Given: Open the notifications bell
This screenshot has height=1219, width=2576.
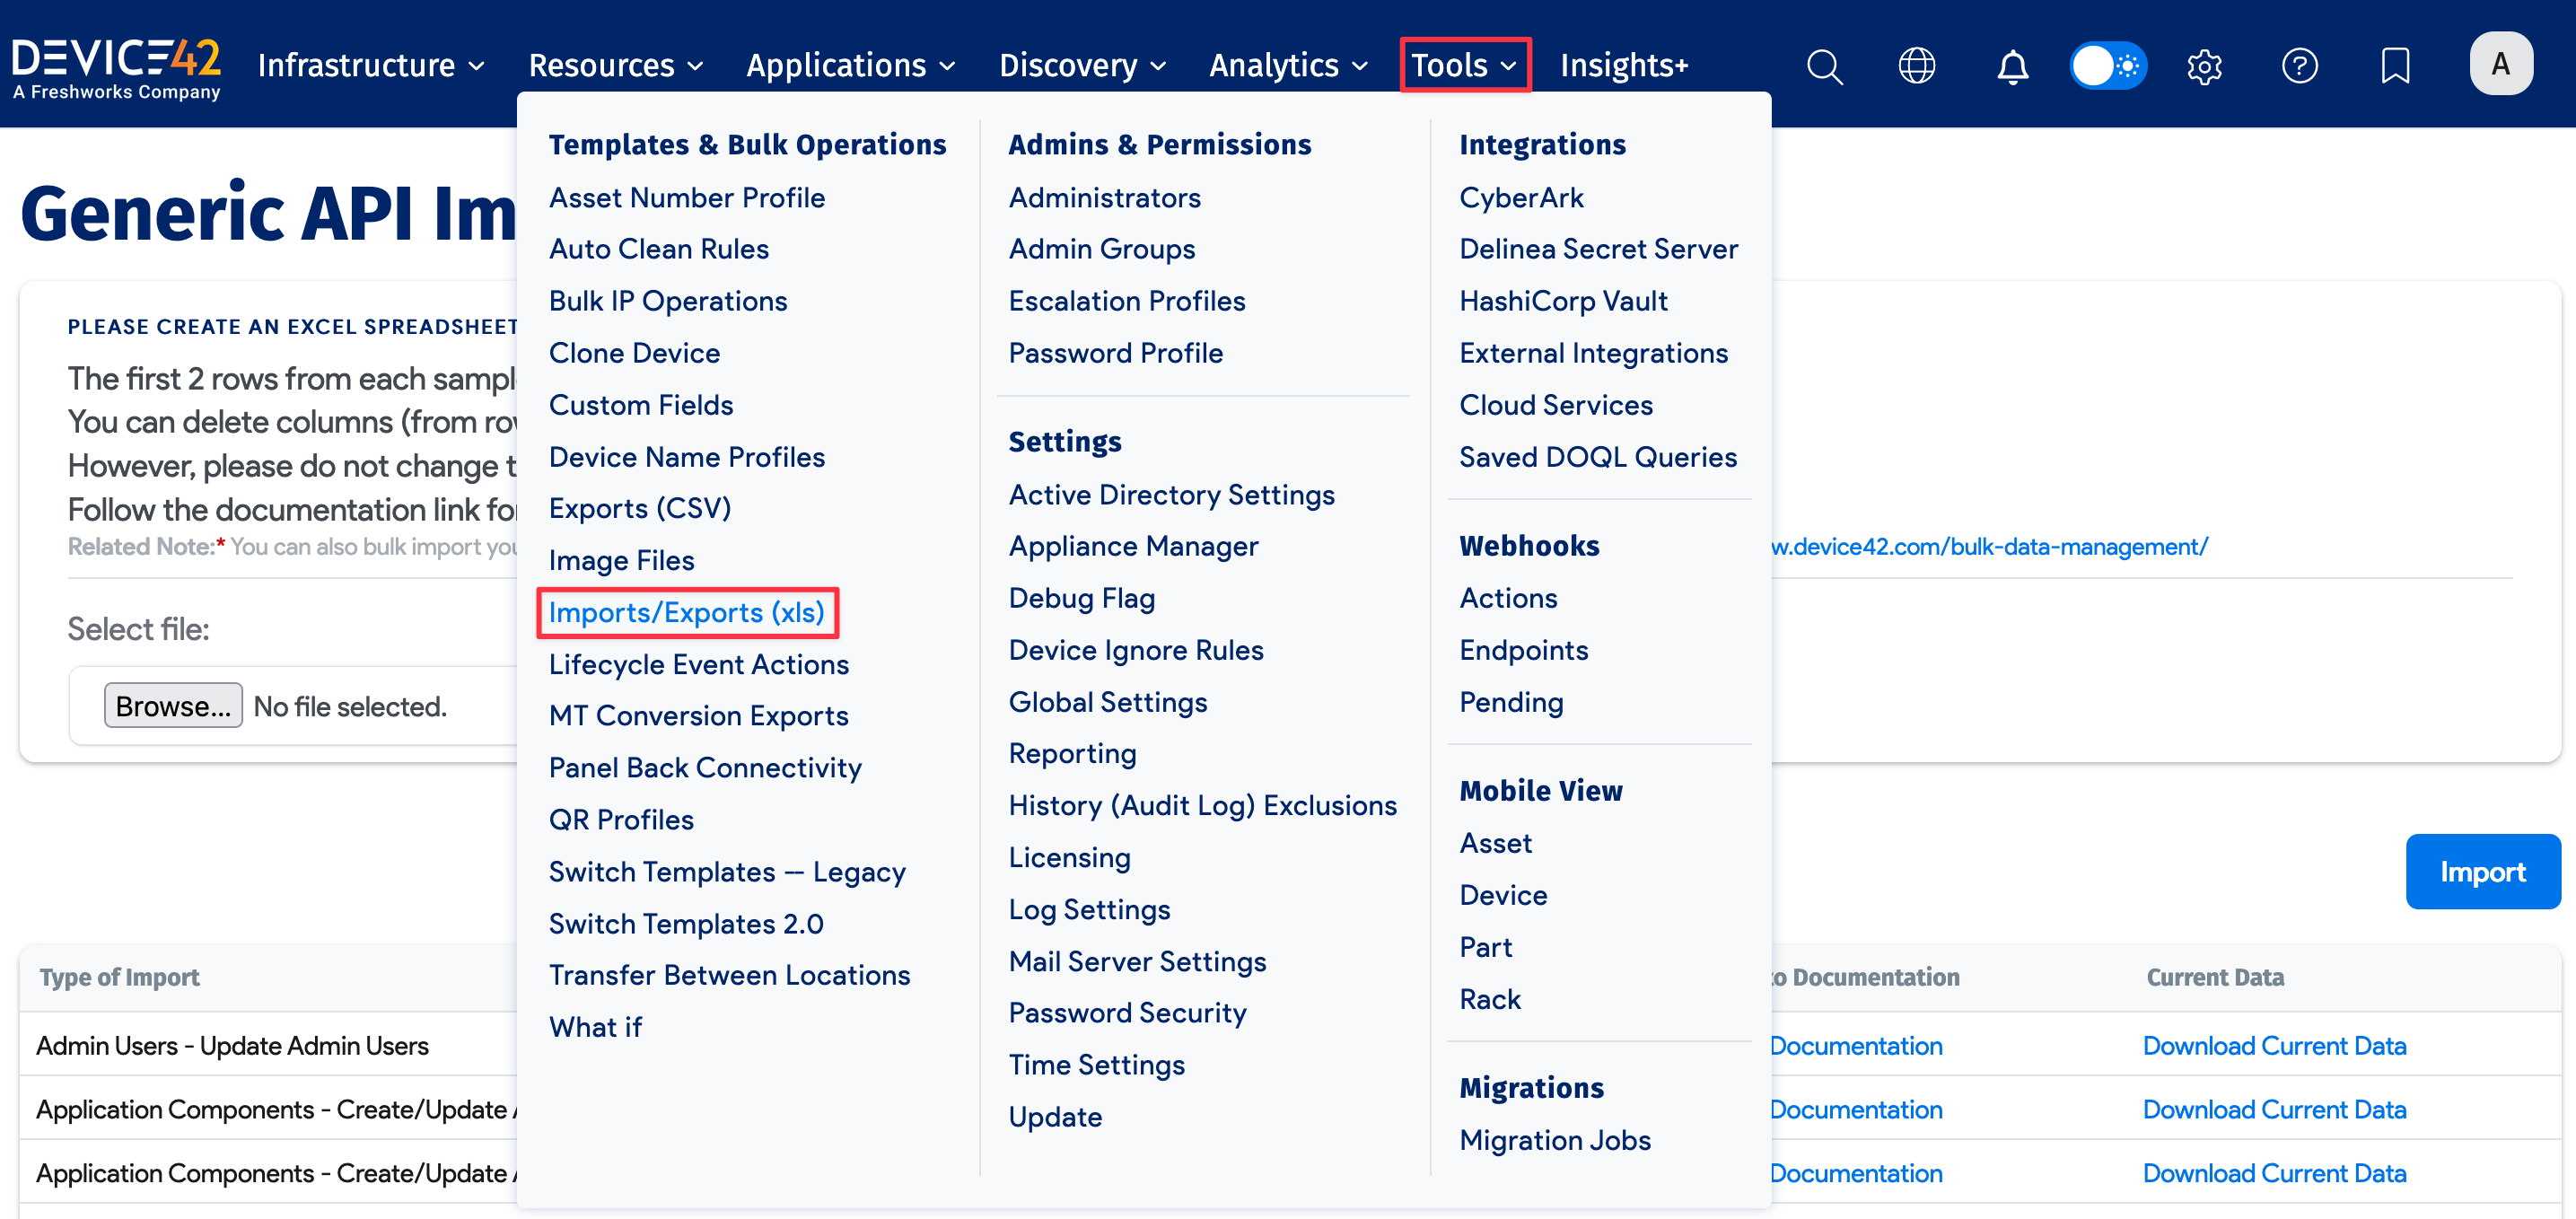Looking at the screenshot, I should pos(2012,67).
